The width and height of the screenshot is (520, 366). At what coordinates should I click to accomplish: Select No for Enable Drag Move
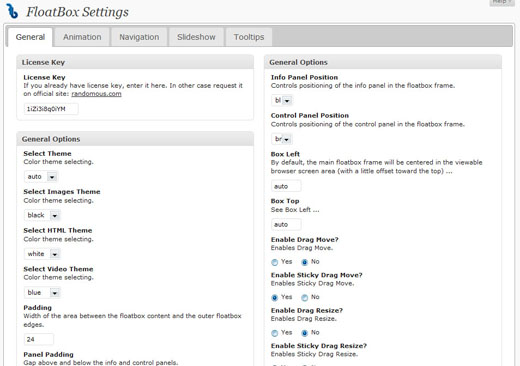(x=305, y=262)
